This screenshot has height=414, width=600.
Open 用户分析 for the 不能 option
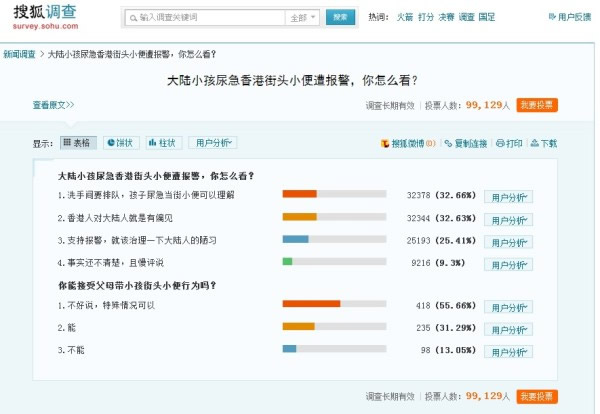pyautogui.click(x=509, y=350)
